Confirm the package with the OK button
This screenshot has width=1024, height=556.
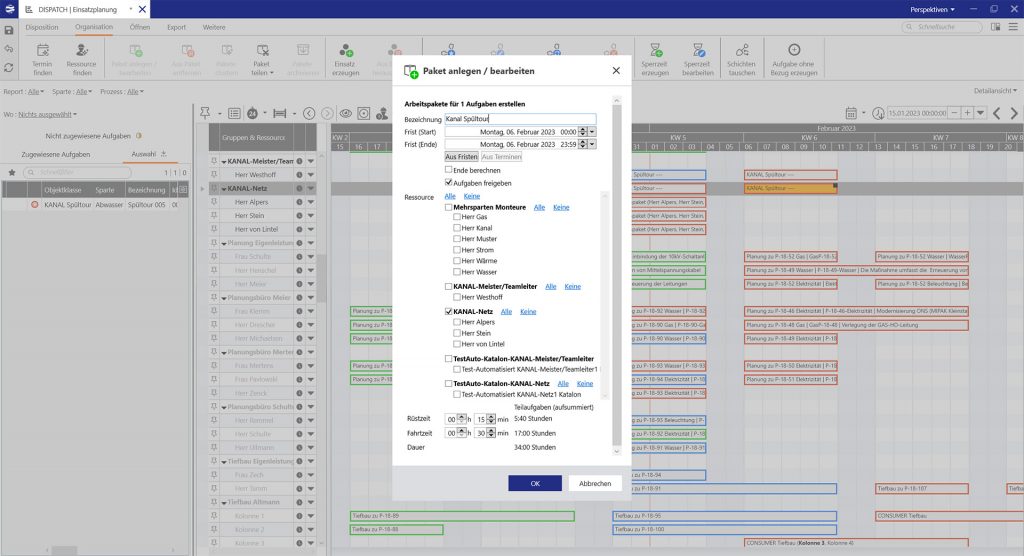point(534,483)
